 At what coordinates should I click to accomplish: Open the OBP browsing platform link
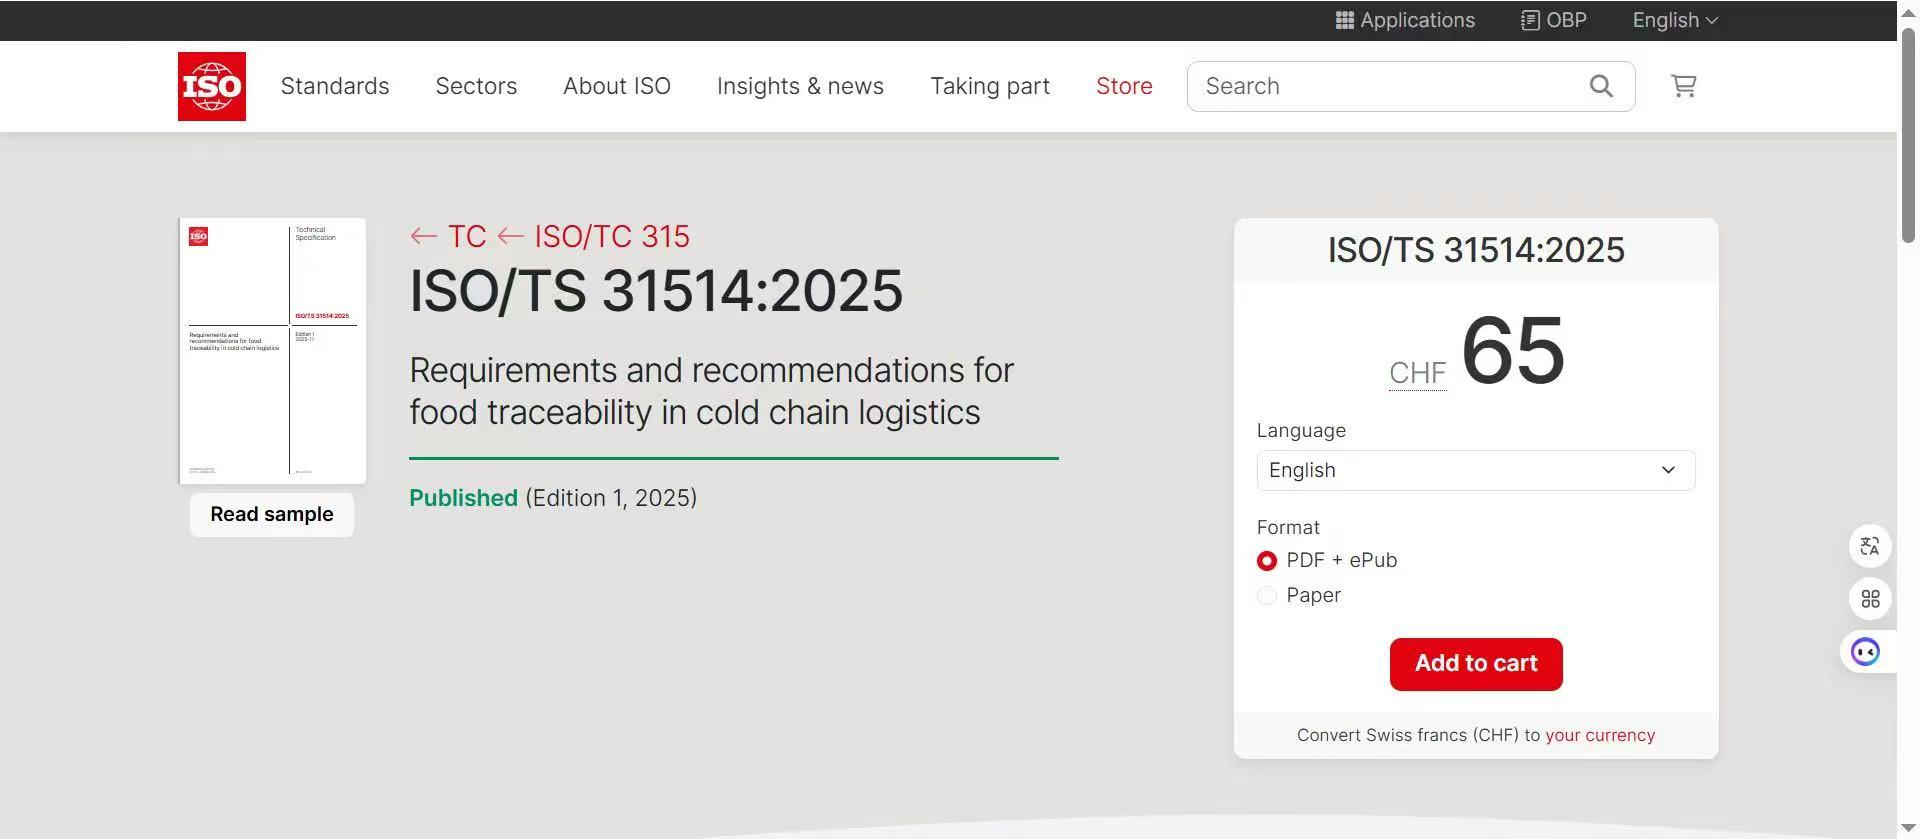pos(1554,20)
